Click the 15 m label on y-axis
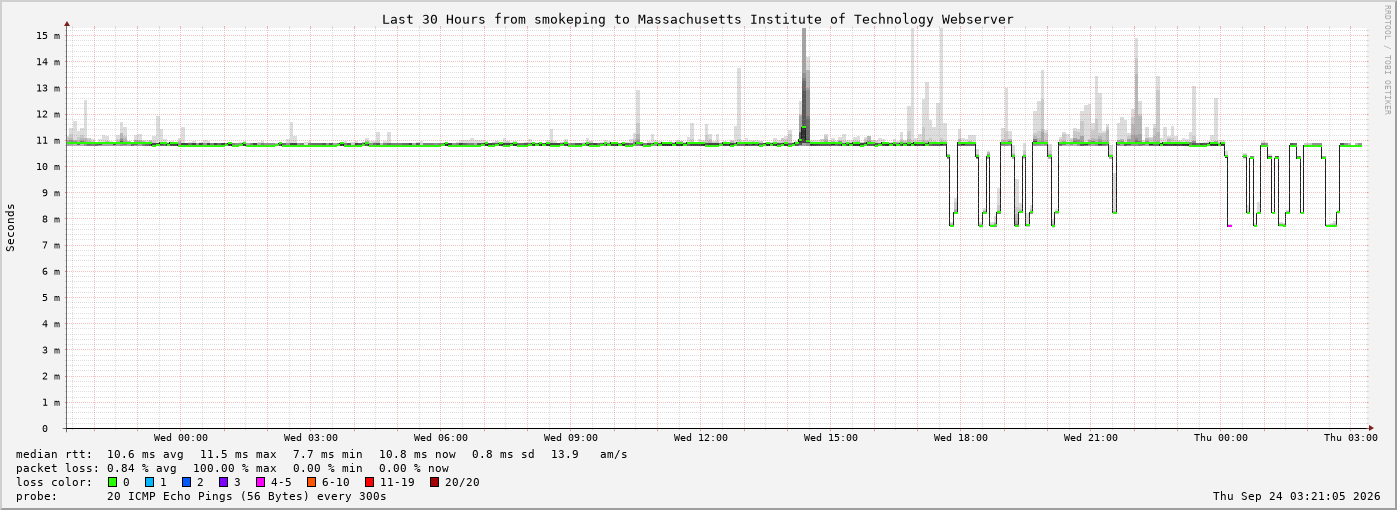The height and width of the screenshot is (510, 1397). 48,35
